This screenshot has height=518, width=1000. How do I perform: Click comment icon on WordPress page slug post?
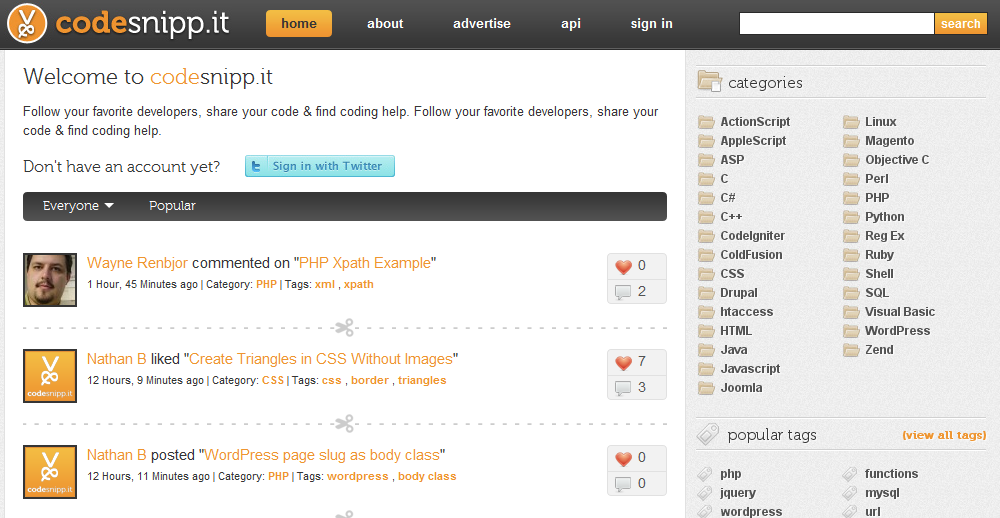click(x=622, y=484)
